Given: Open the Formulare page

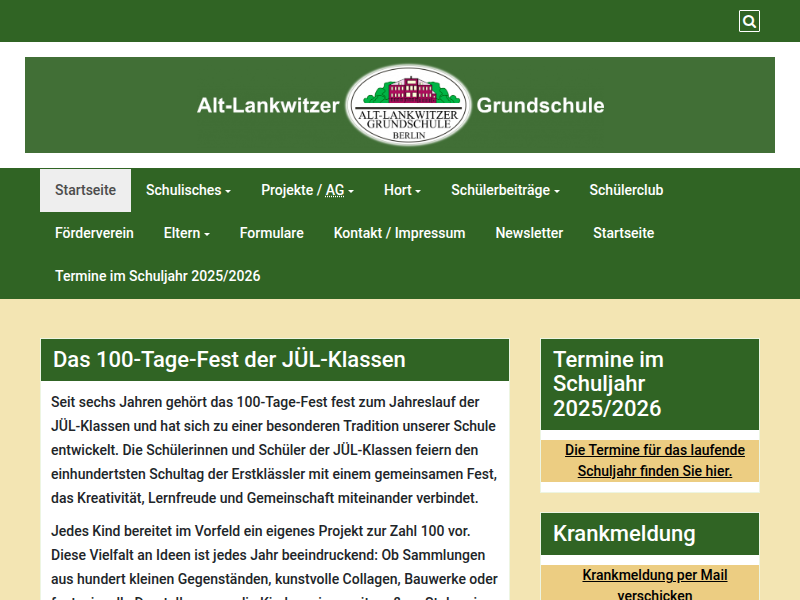Looking at the screenshot, I should pos(271,233).
